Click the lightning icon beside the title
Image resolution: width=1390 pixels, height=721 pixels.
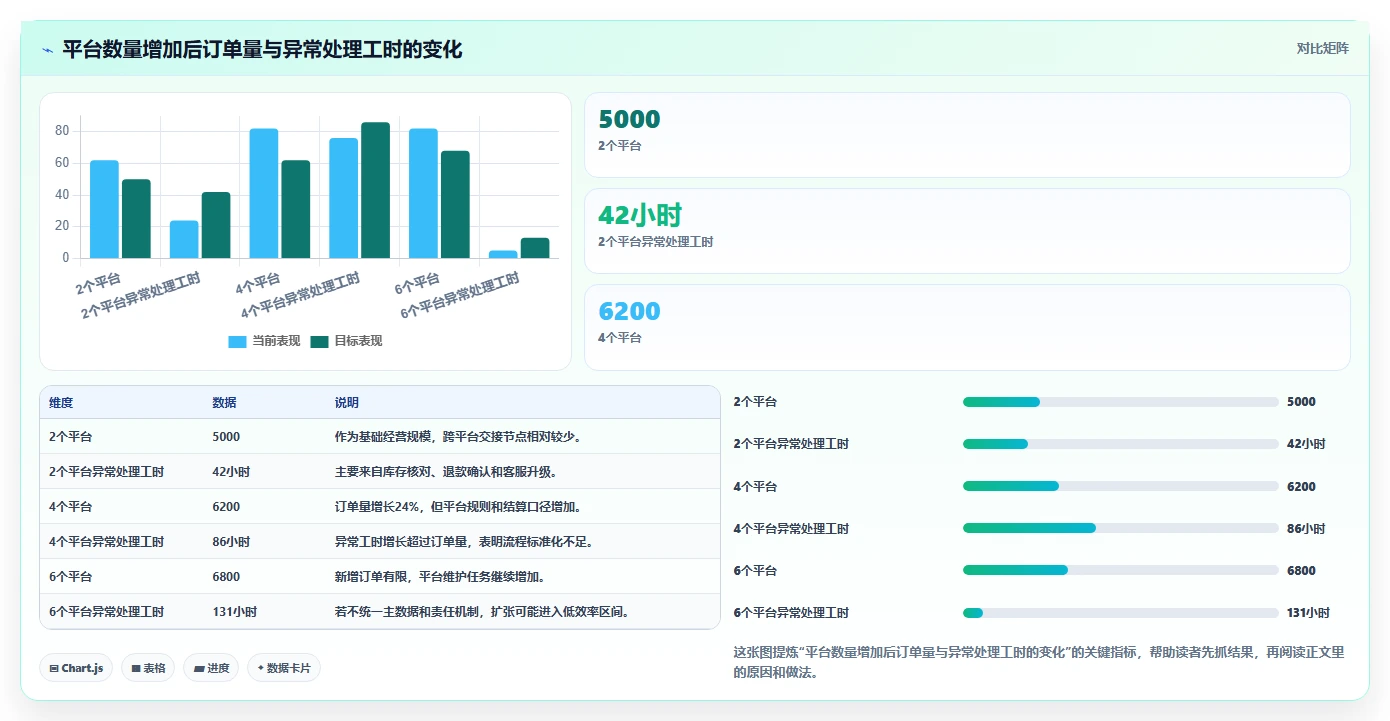tap(47, 50)
